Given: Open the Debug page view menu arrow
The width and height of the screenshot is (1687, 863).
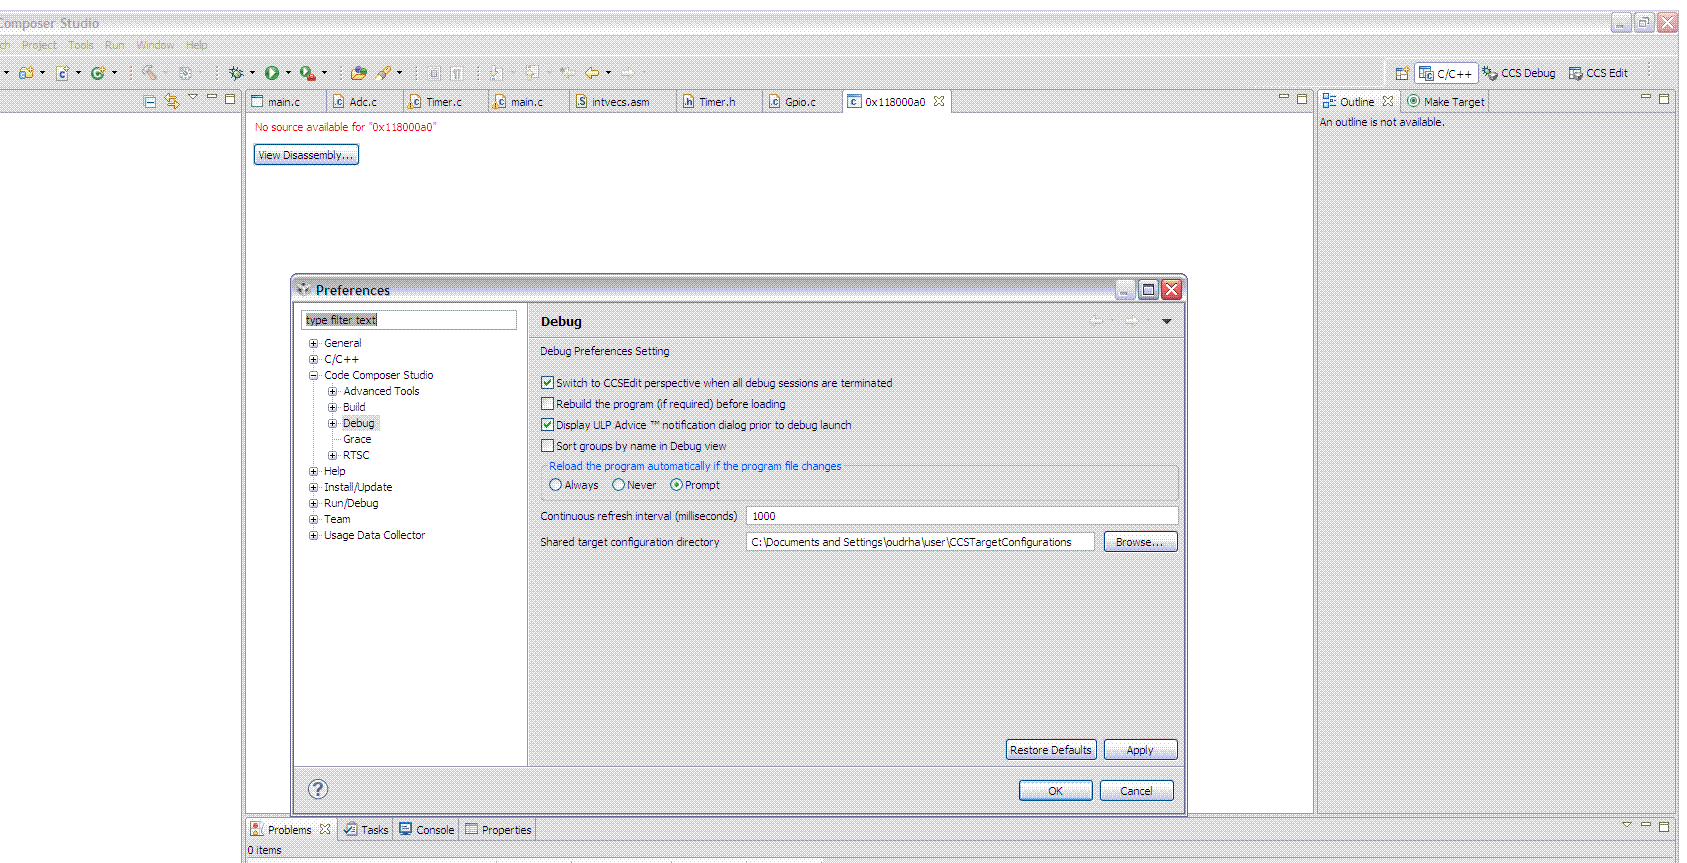Looking at the screenshot, I should [x=1166, y=321].
